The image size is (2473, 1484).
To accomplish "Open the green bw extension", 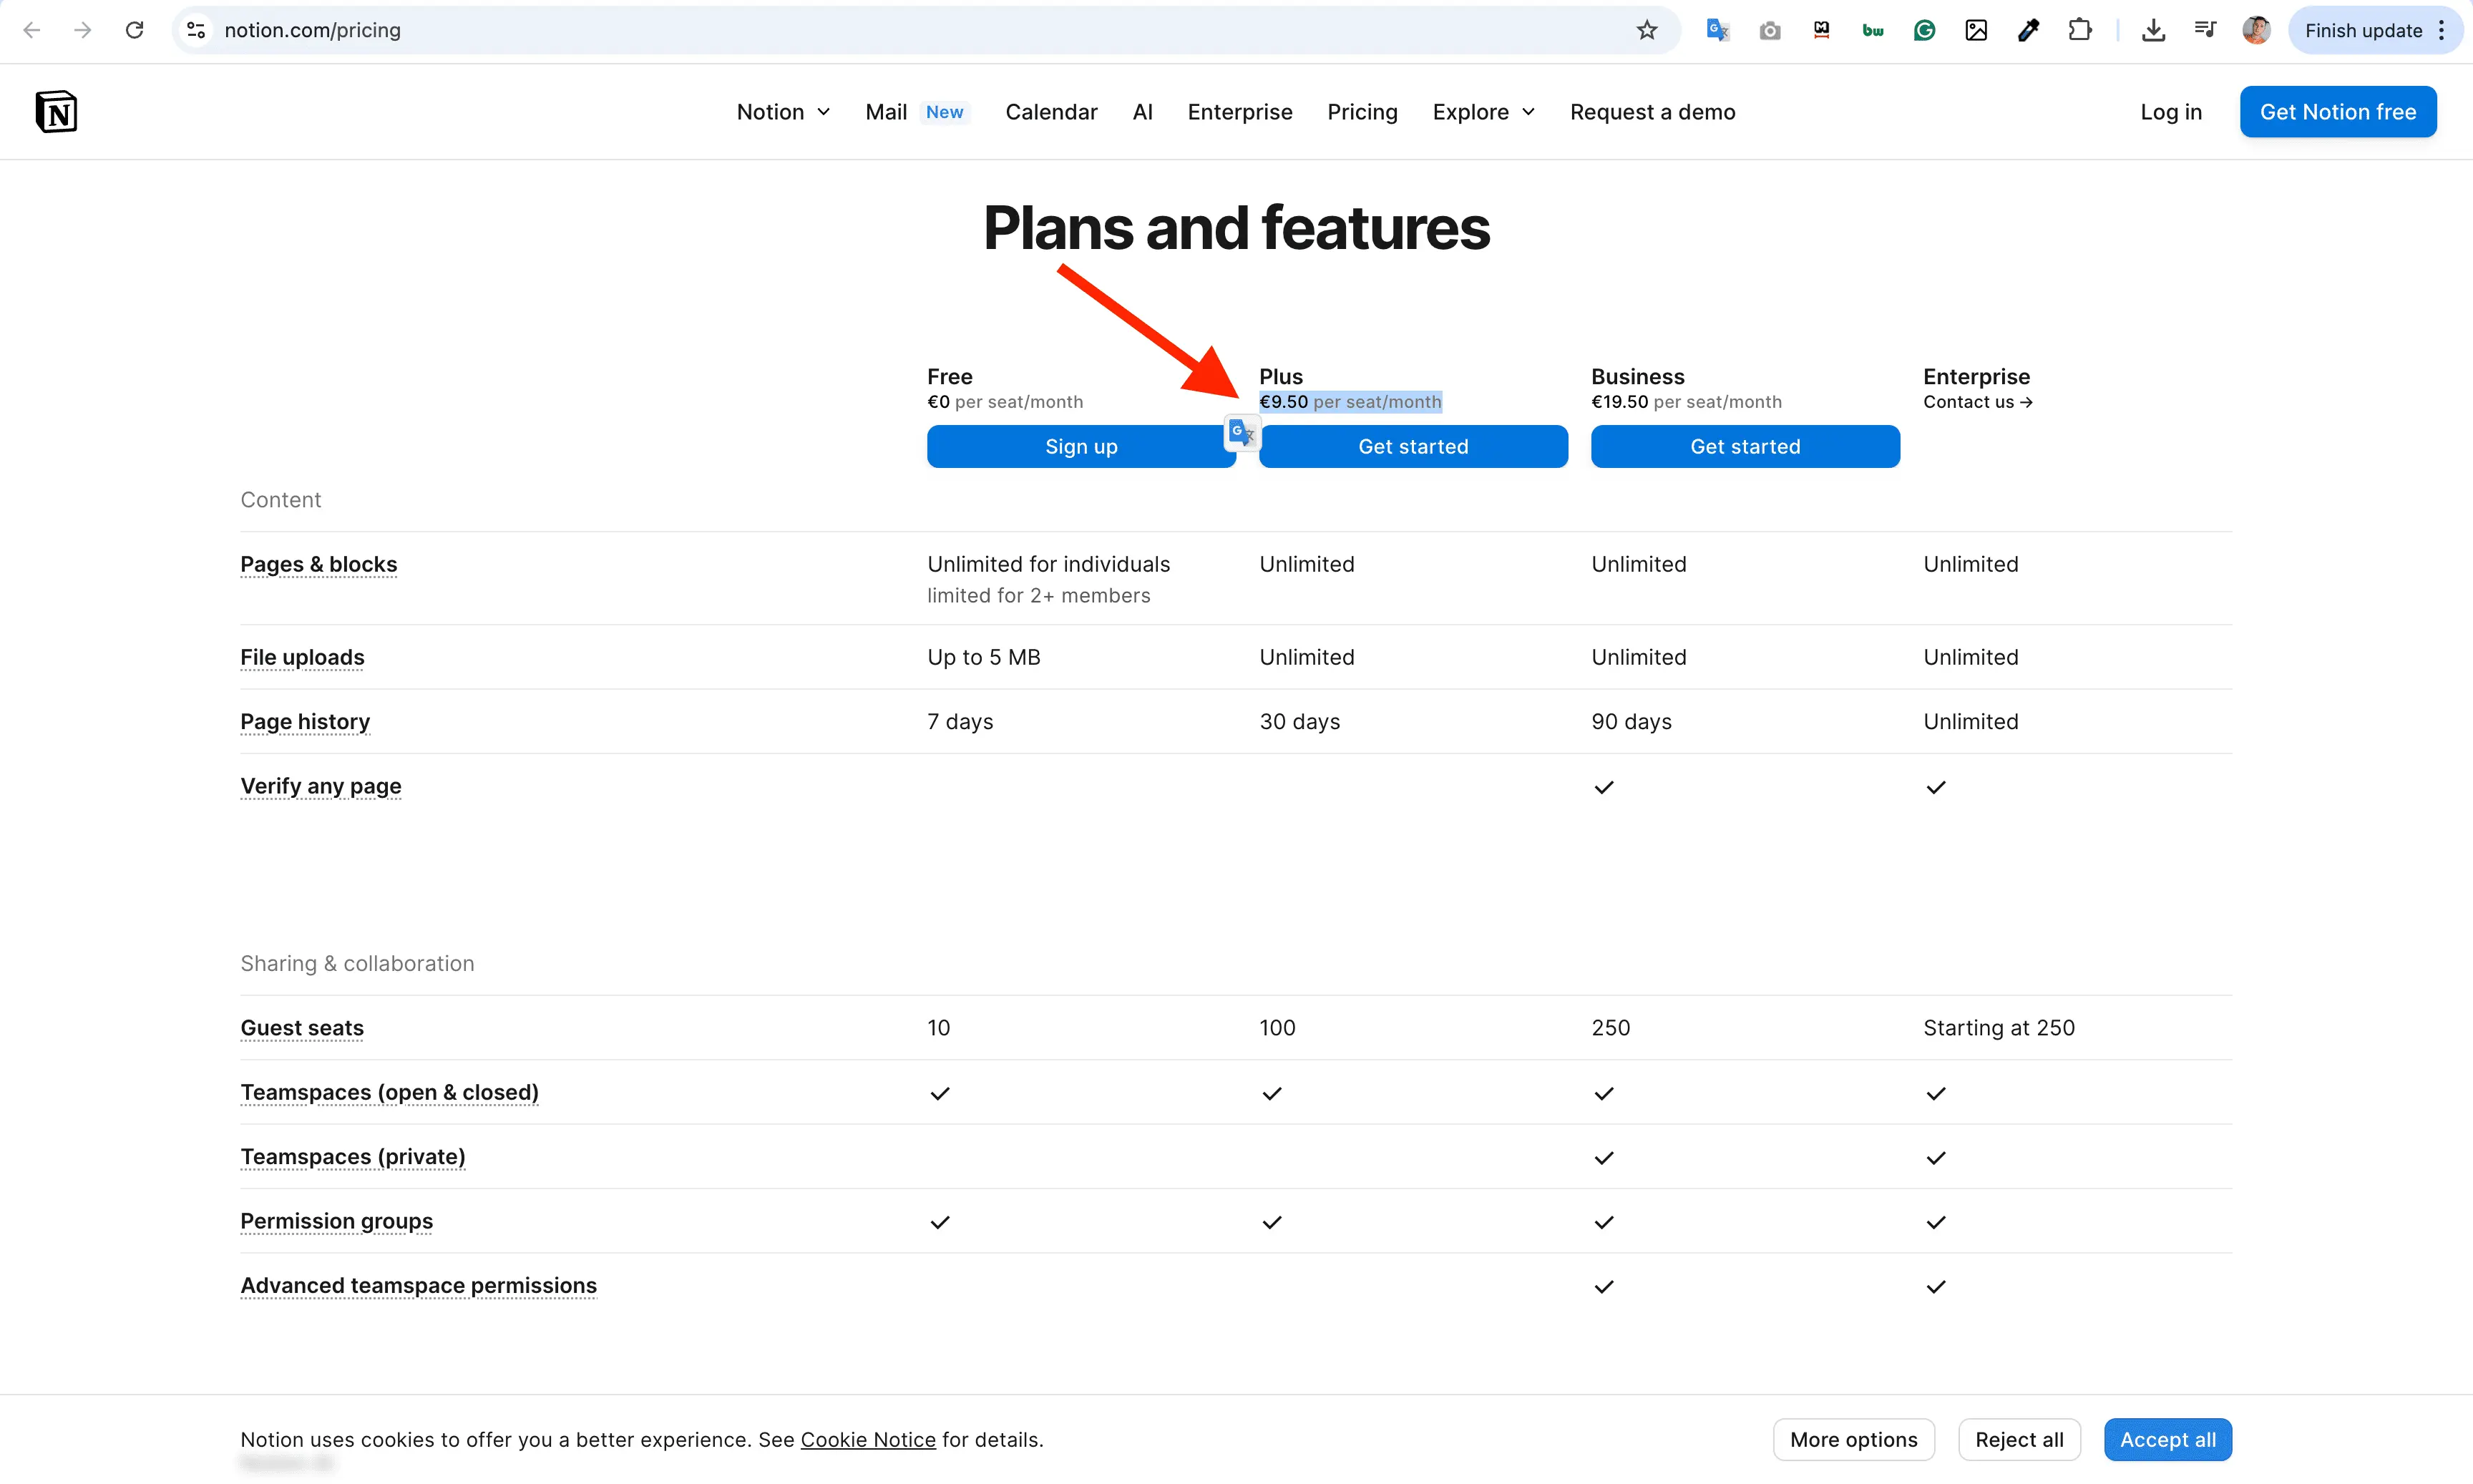I will [x=1873, y=30].
